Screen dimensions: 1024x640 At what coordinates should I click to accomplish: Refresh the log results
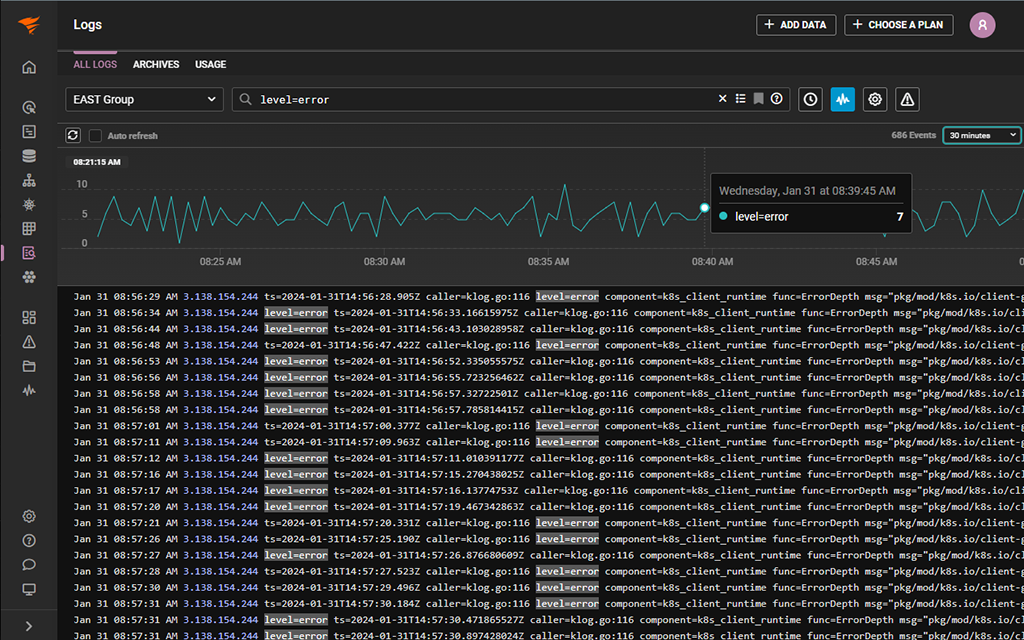click(71, 135)
